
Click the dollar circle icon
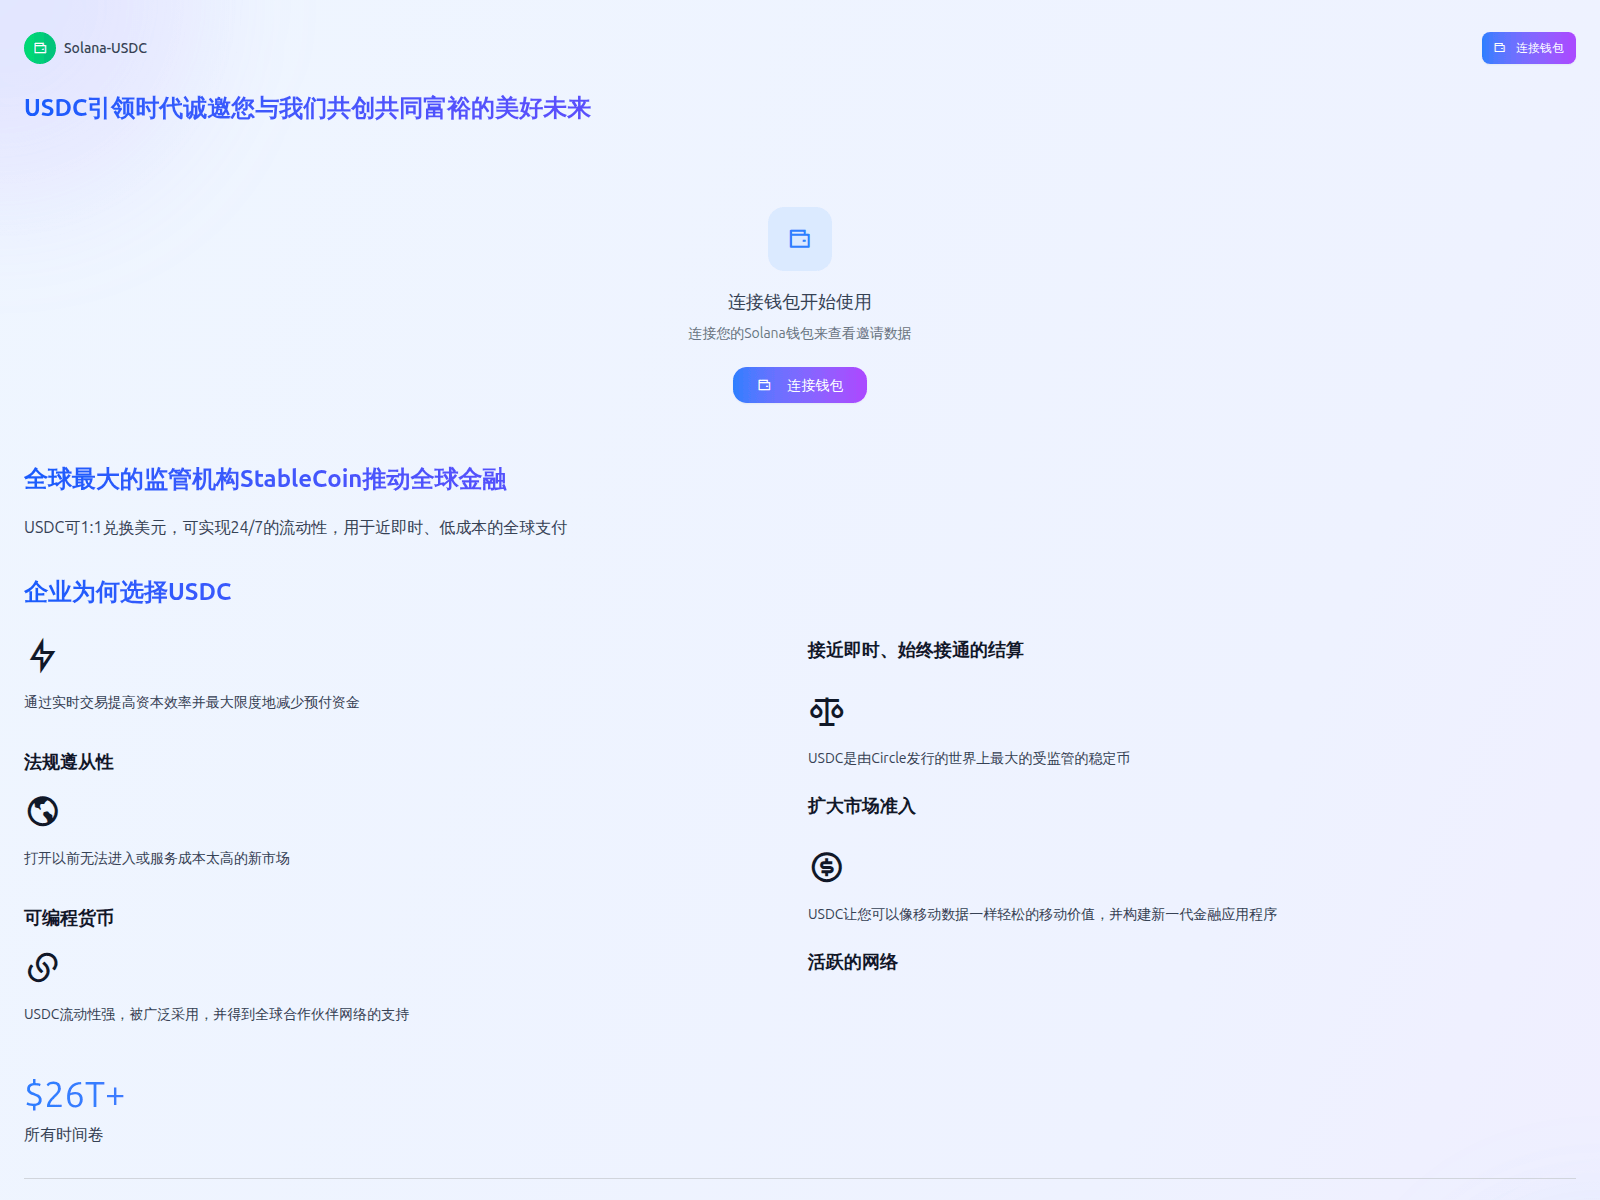(827, 867)
